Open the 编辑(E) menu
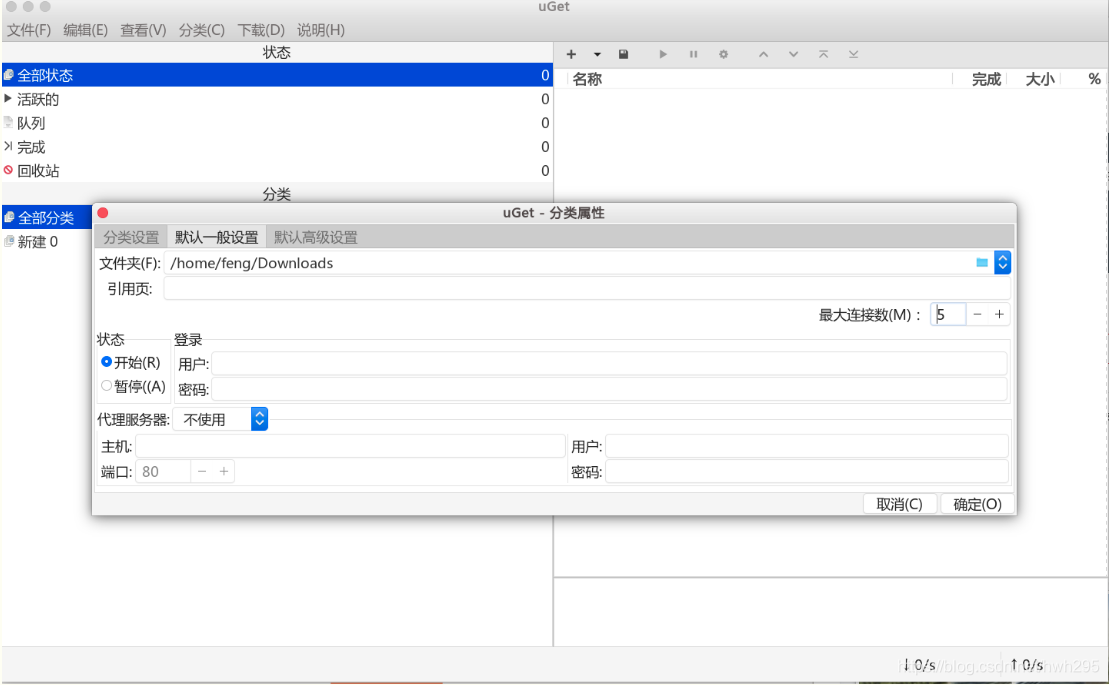 click(86, 30)
